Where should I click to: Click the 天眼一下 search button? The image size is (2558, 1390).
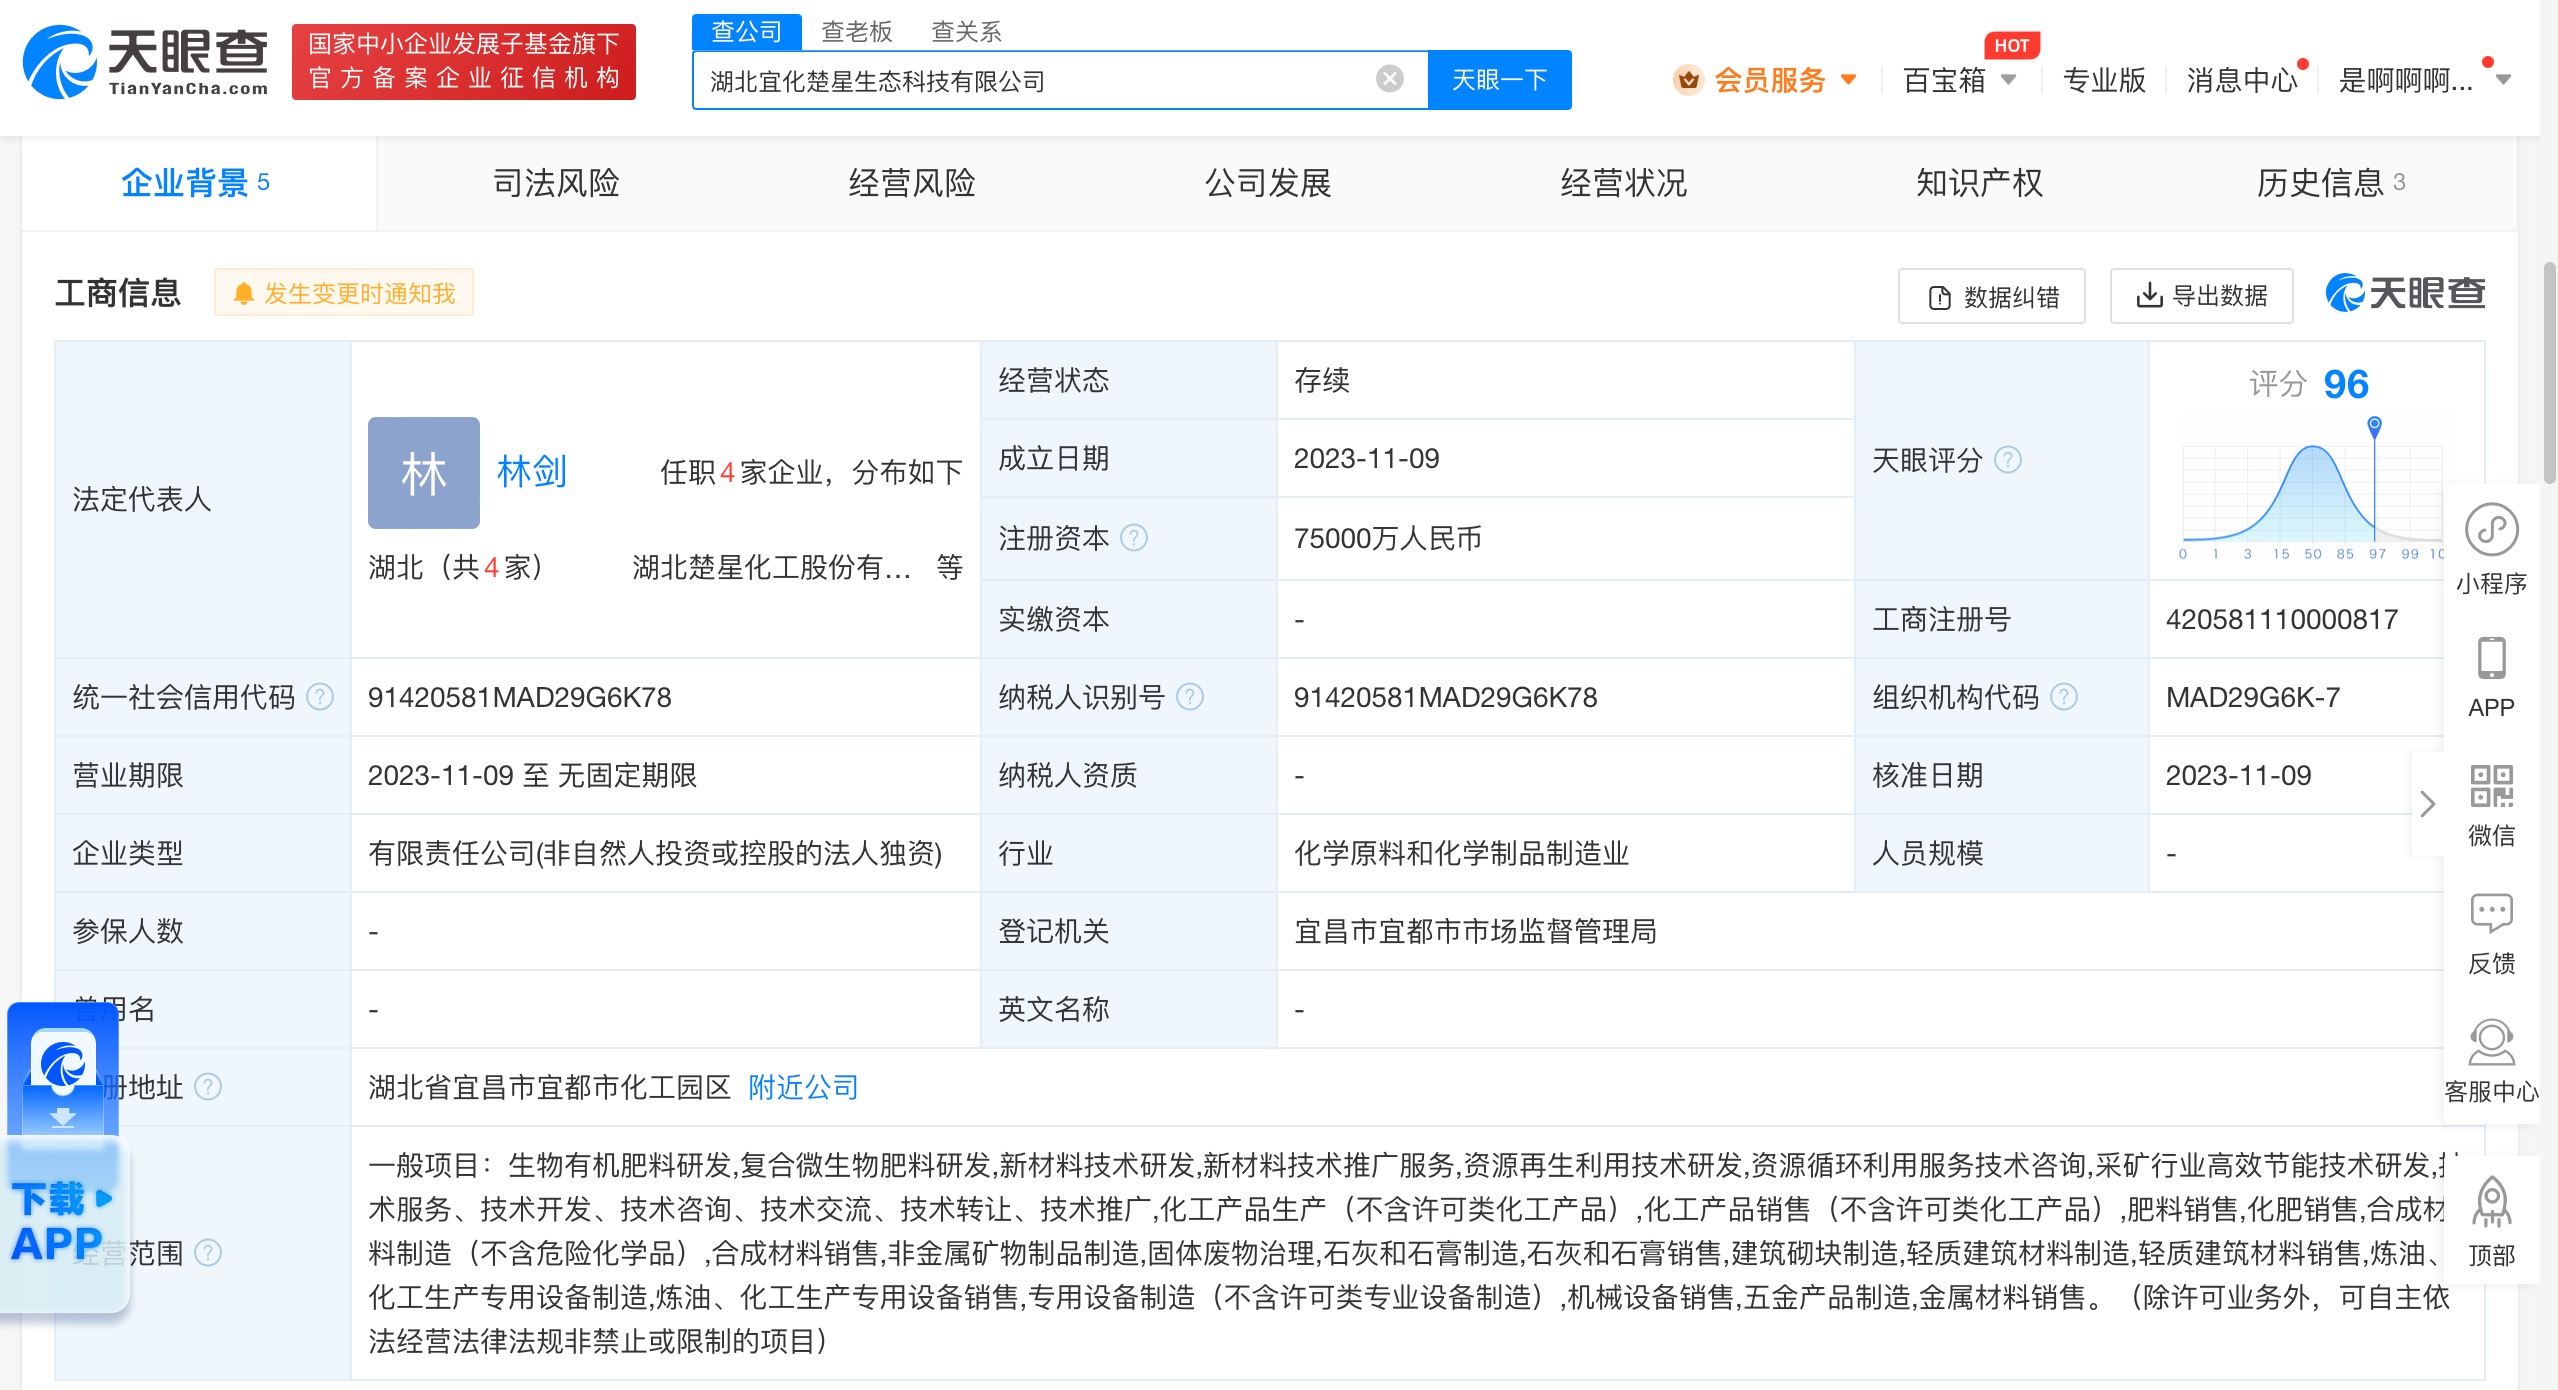pyautogui.click(x=1499, y=80)
